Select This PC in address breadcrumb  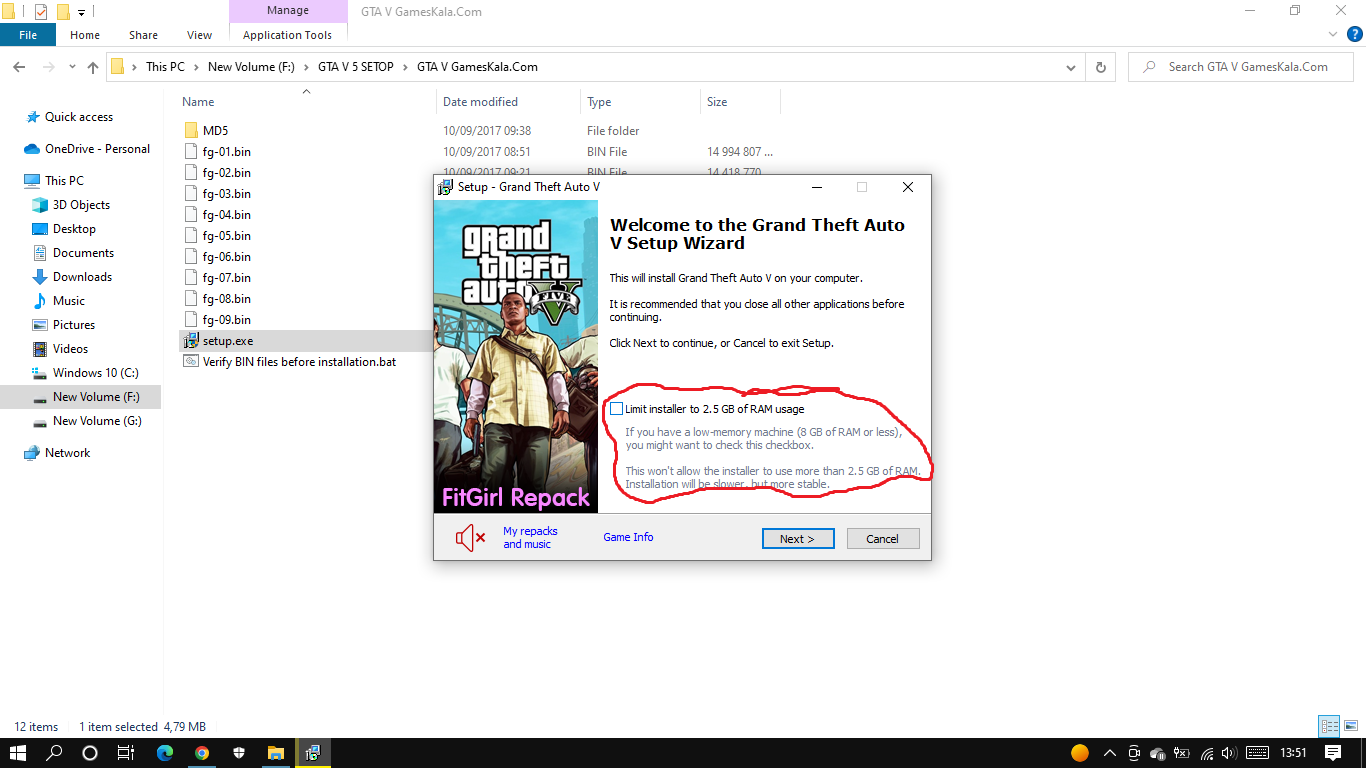(165, 67)
